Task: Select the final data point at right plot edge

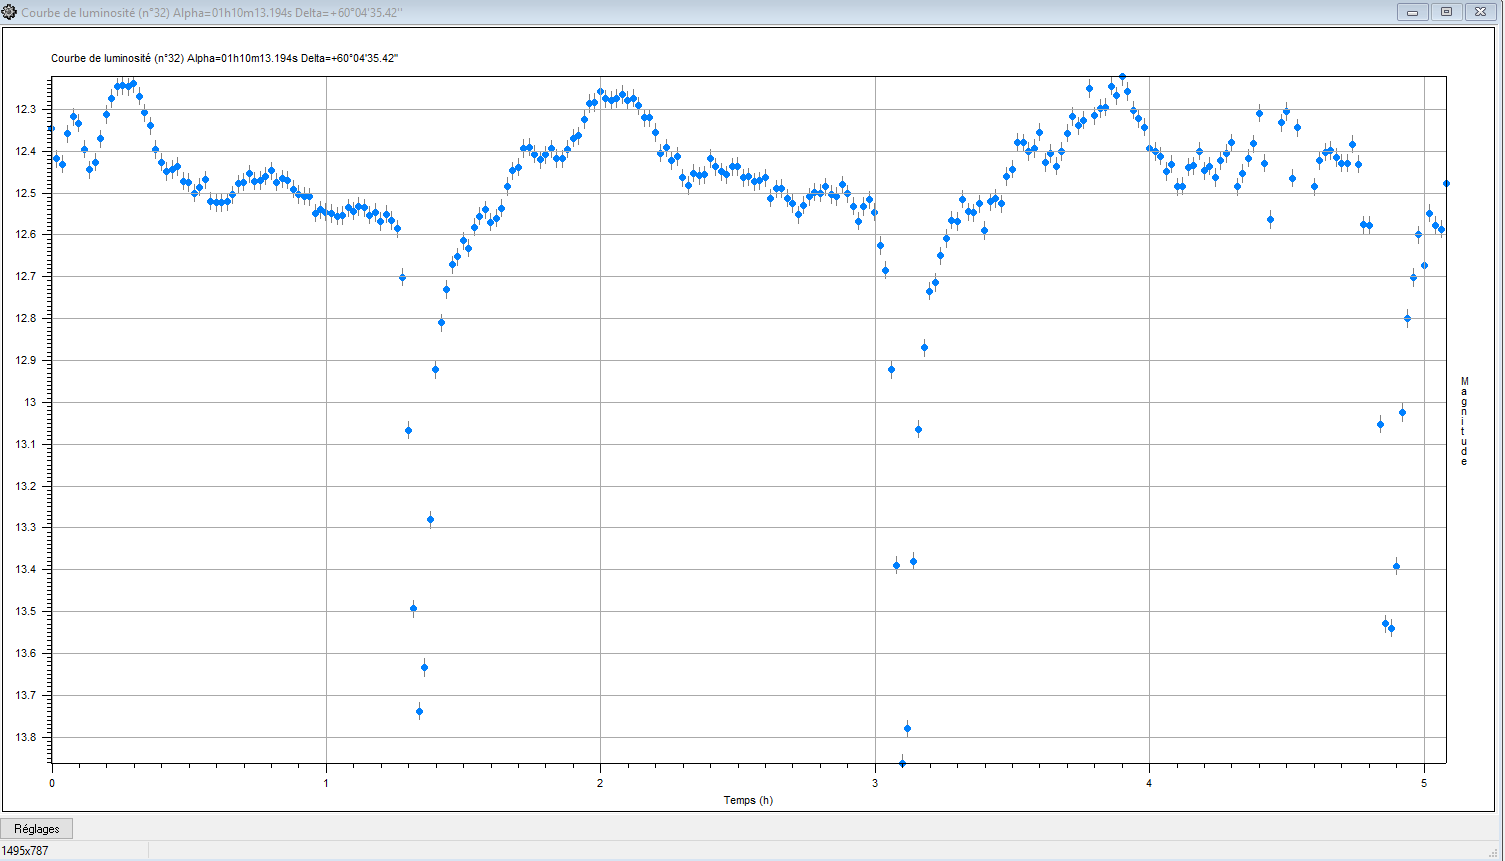Action: [x=1446, y=184]
